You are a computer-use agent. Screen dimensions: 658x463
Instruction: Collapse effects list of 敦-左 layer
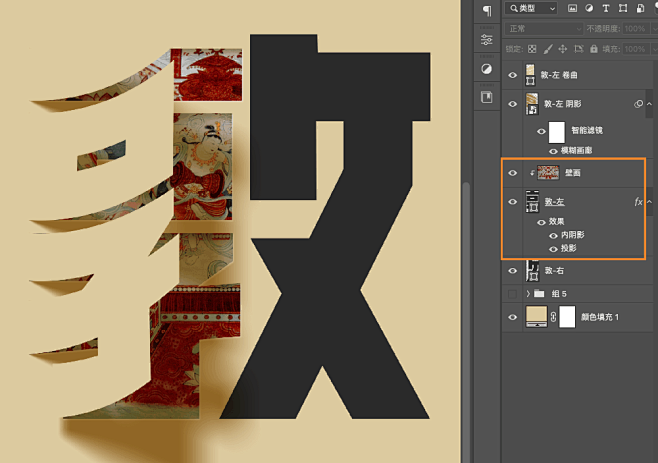click(x=650, y=202)
